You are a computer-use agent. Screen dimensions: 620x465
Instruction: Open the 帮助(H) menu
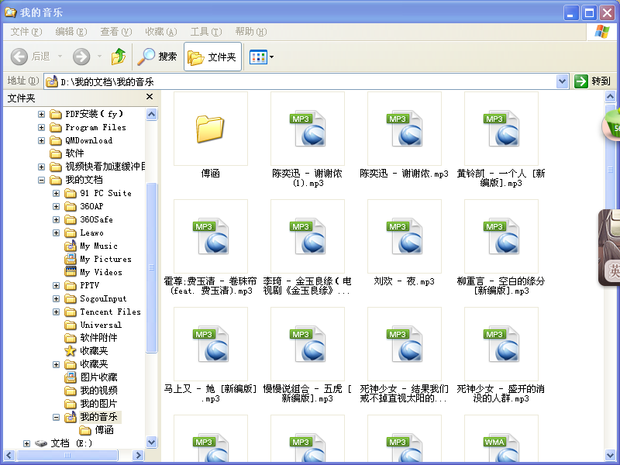251,32
